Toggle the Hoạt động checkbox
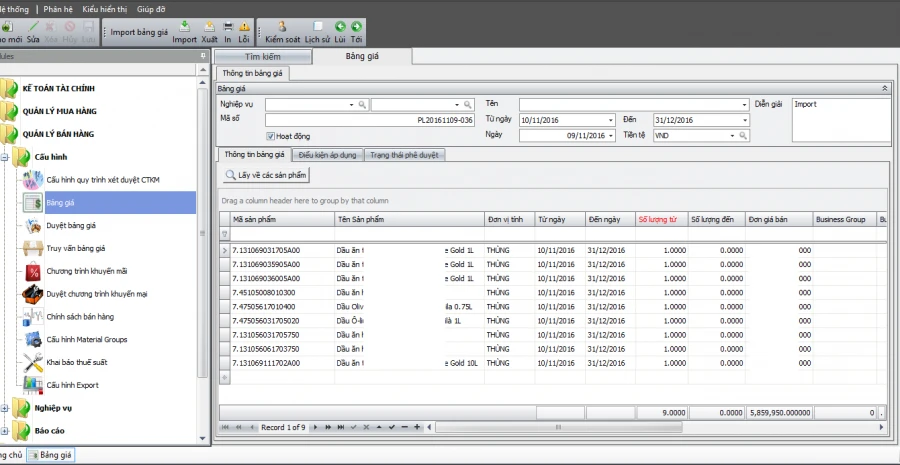This screenshot has height=465, width=900. [271, 136]
